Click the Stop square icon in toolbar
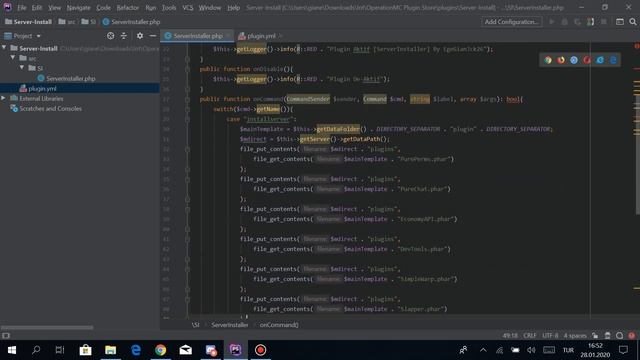 (603, 22)
